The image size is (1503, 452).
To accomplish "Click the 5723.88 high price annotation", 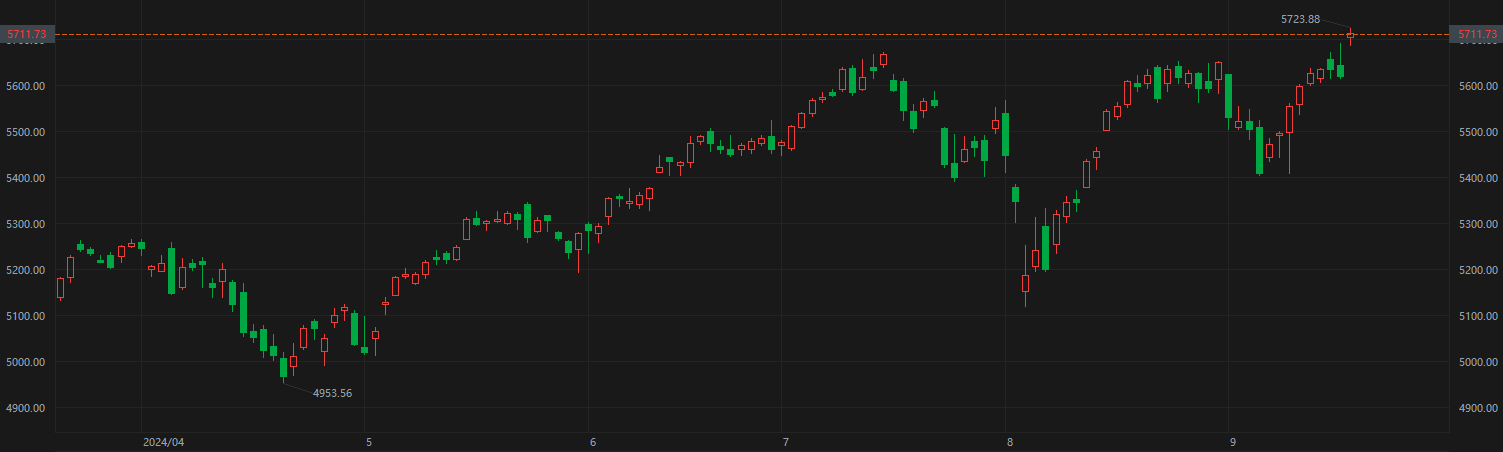I will click(1300, 19).
